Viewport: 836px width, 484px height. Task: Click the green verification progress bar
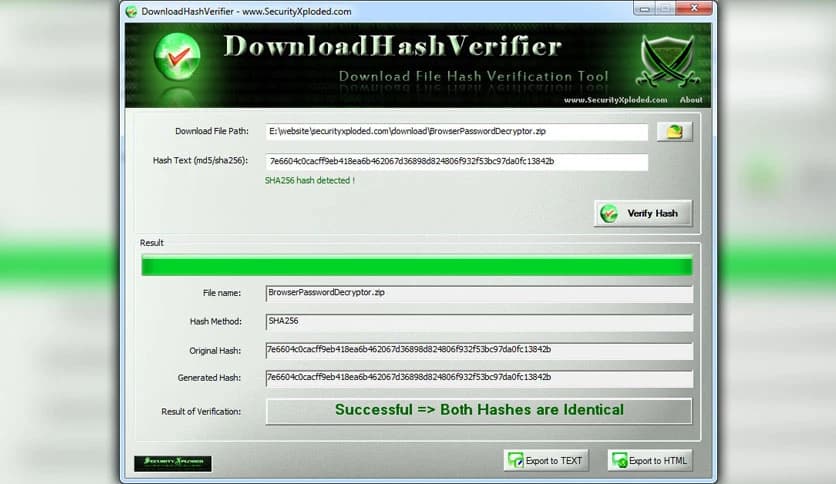(x=417, y=265)
